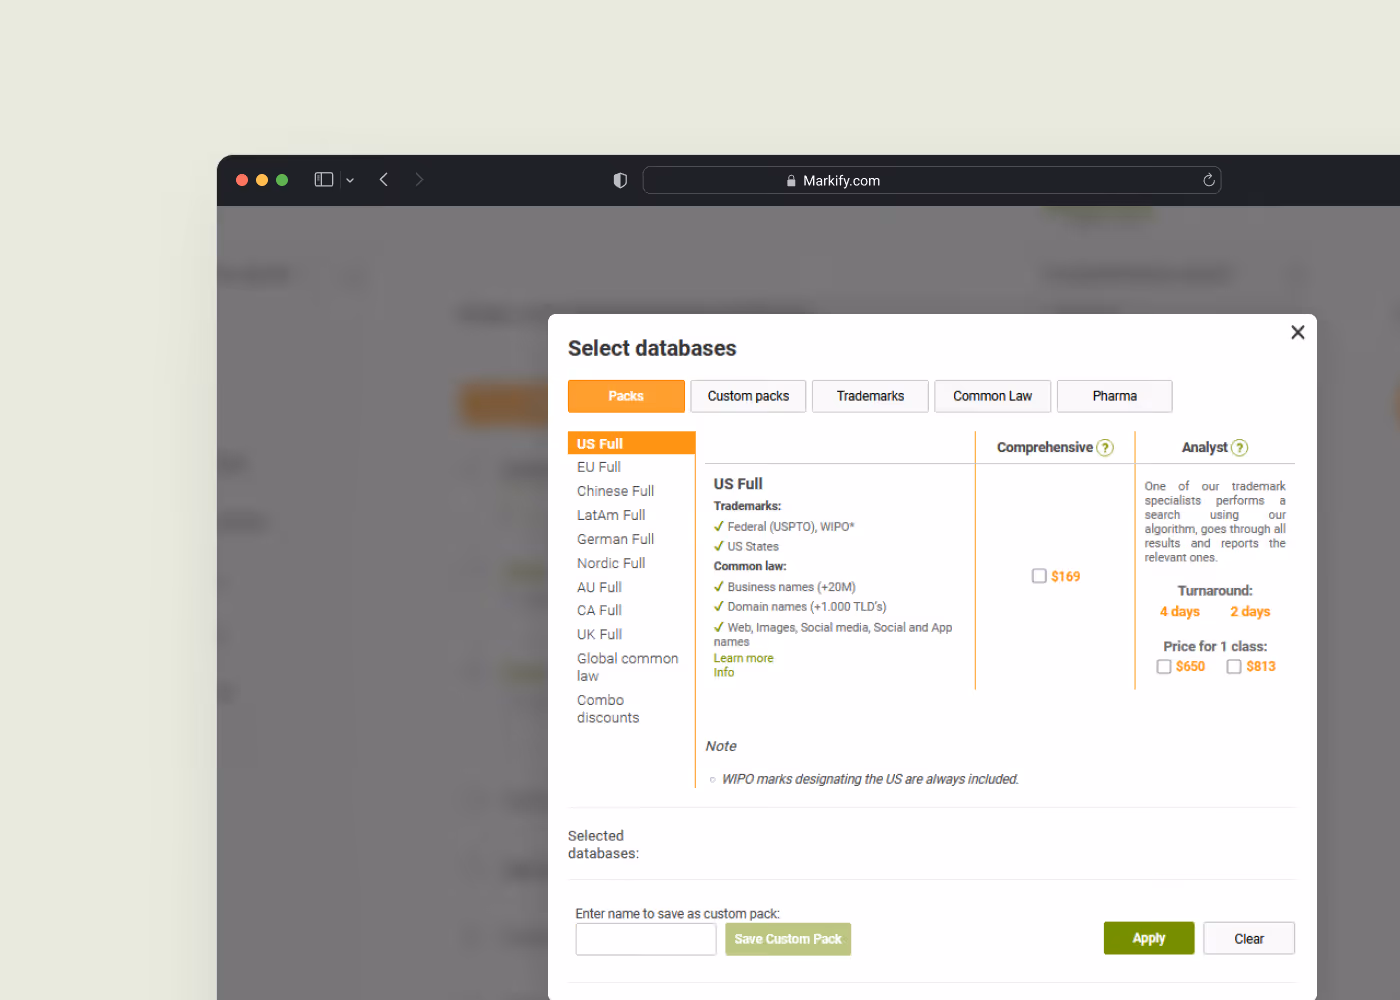Image resolution: width=1400 pixels, height=1000 pixels.
Task: Click the 2 days turnaround text
Action: [x=1250, y=612]
